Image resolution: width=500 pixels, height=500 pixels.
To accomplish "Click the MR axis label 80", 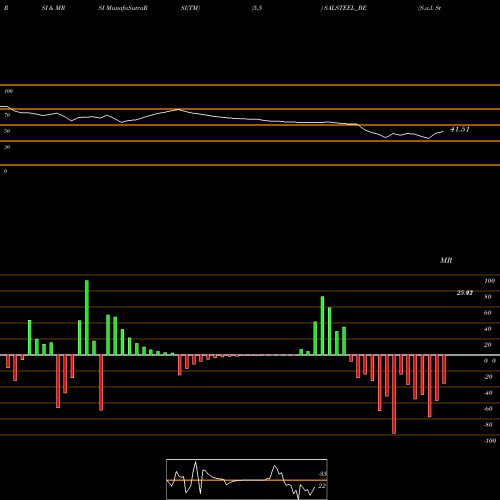I will point(488,297).
